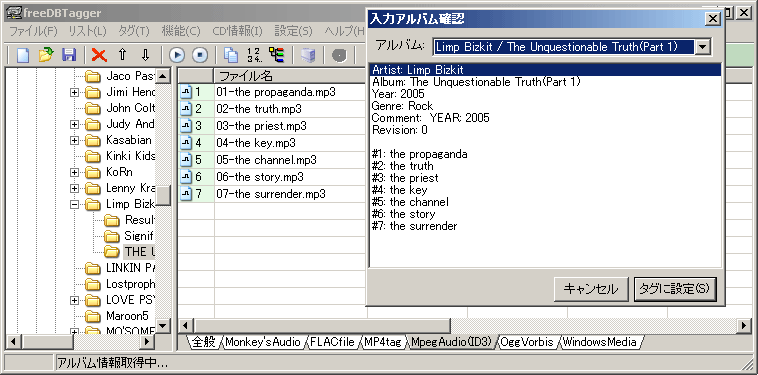
Task: Click folder icon next to LINKIN PA
Action: point(93,268)
